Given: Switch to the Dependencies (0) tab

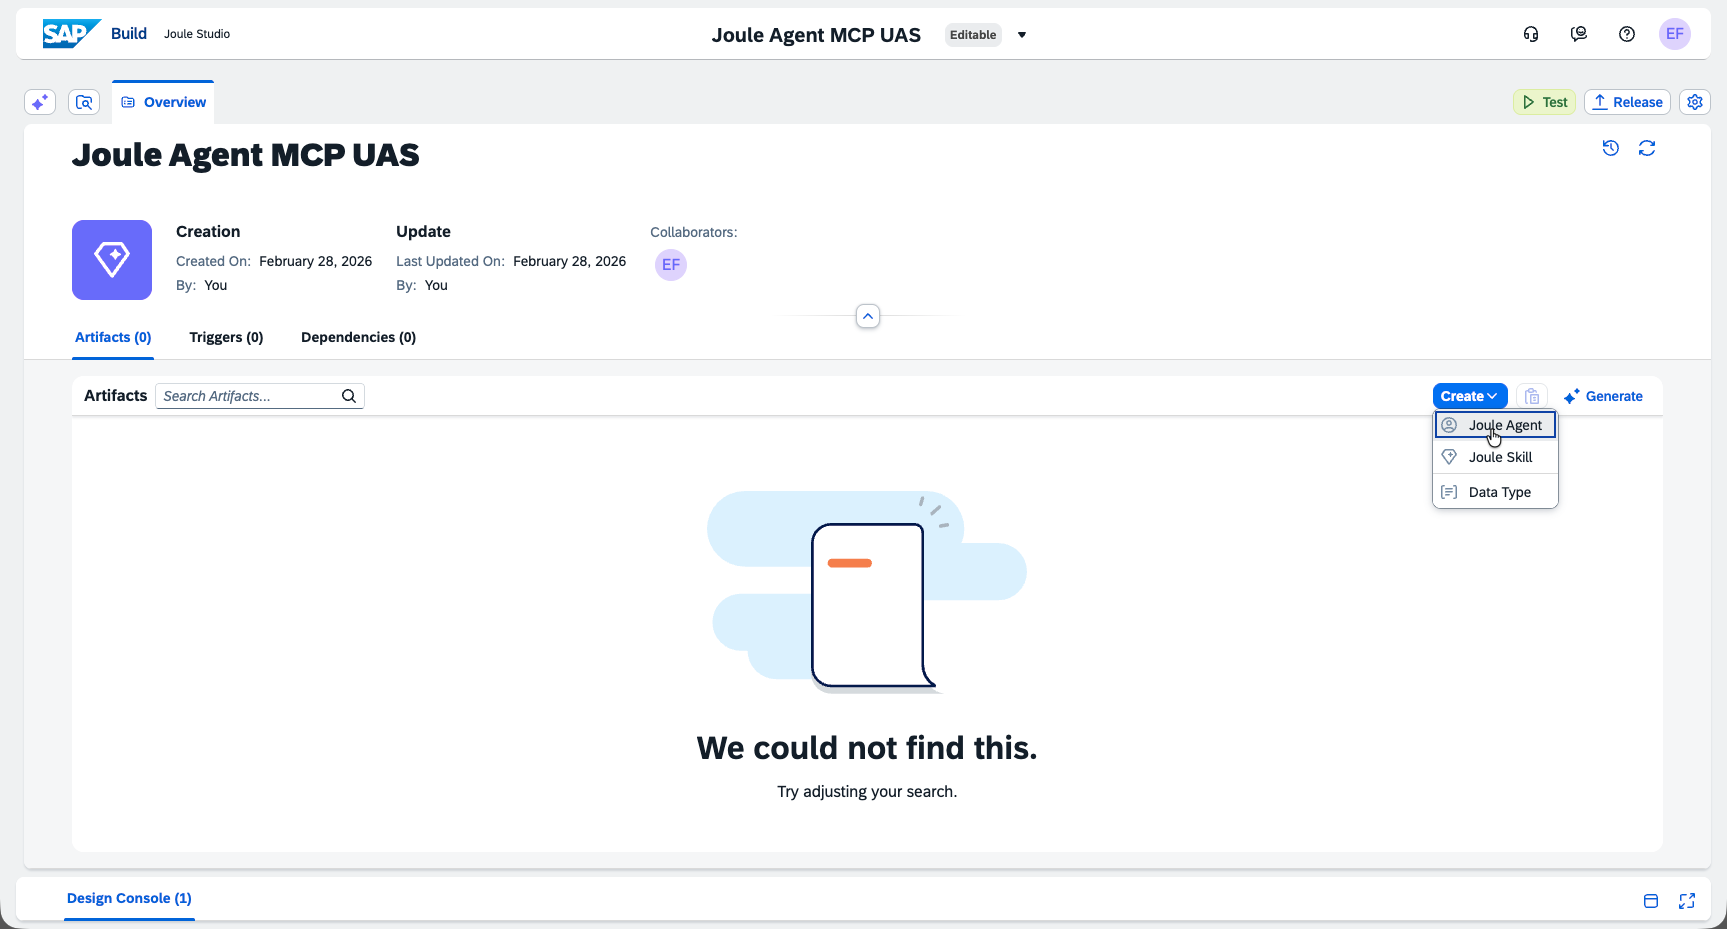Looking at the screenshot, I should 358,337.
